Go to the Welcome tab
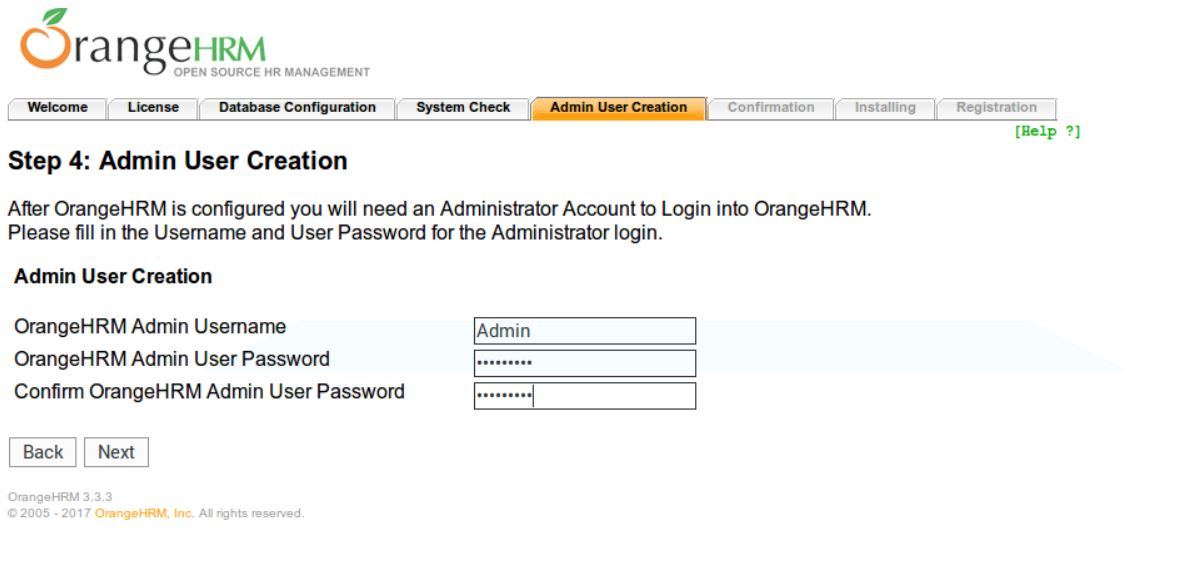The height and width of the screenshot is (567, 1186). tap(57, 108)
